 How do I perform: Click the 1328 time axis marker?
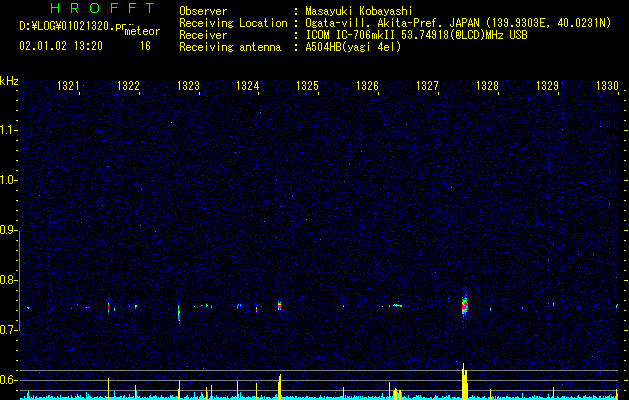click(487, 85)
